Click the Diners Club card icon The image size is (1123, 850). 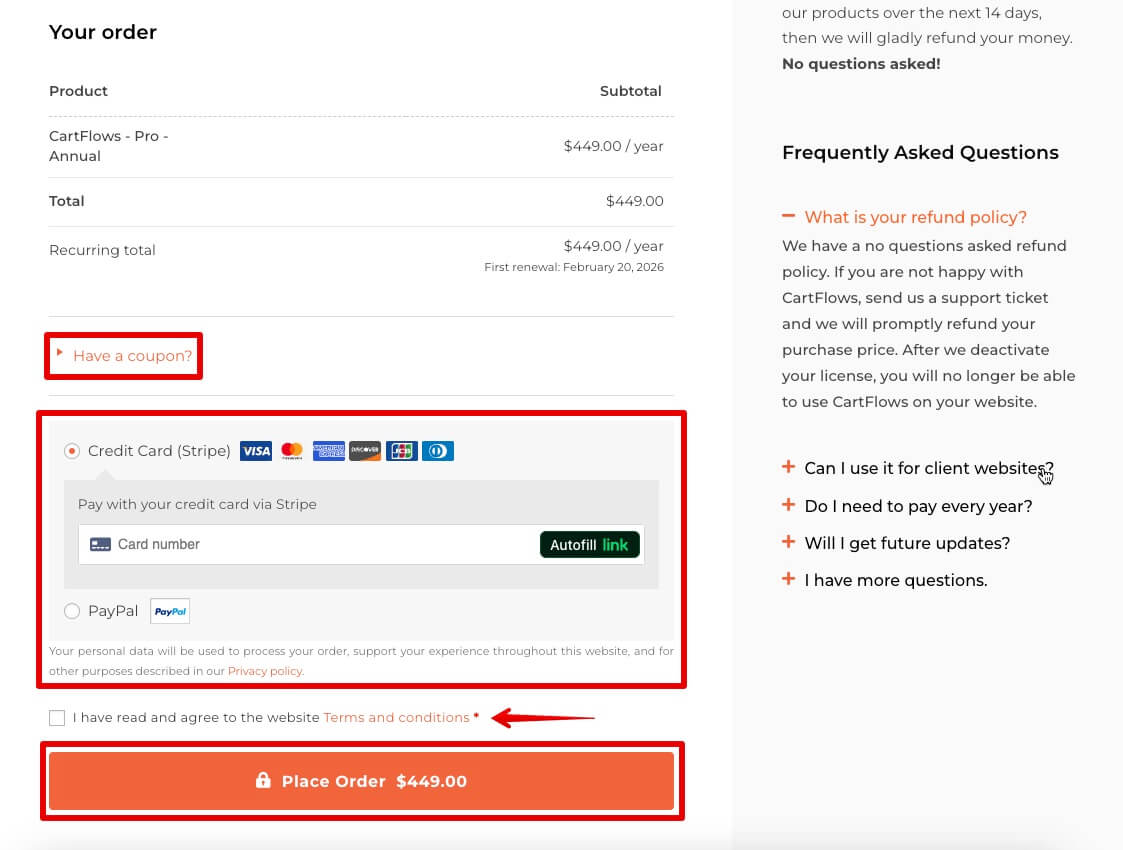pos(437,451)
